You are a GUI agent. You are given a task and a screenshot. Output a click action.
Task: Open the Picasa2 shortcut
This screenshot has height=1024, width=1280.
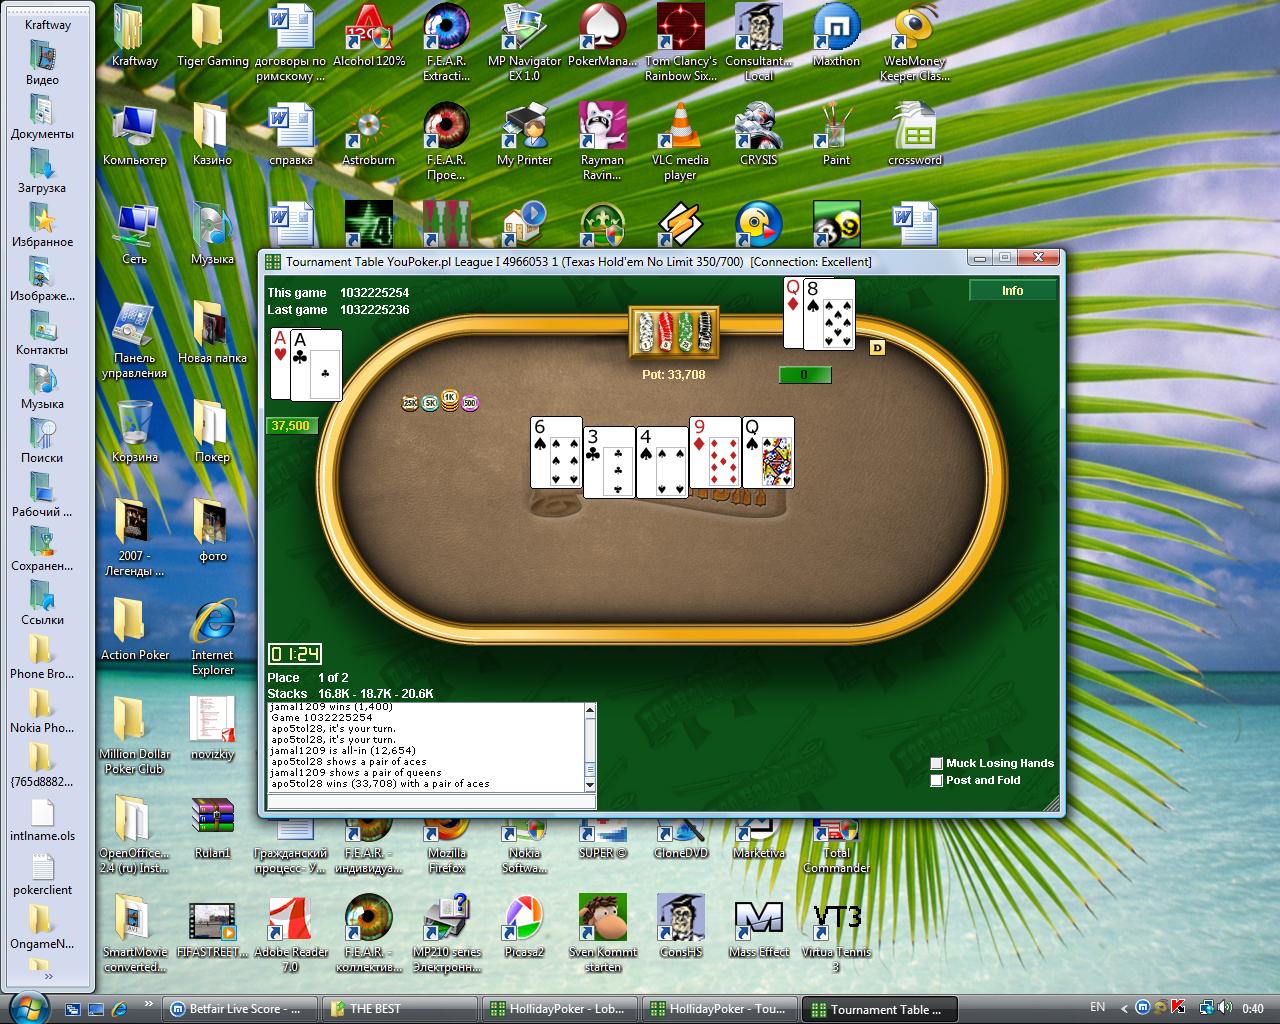point(524,927)
